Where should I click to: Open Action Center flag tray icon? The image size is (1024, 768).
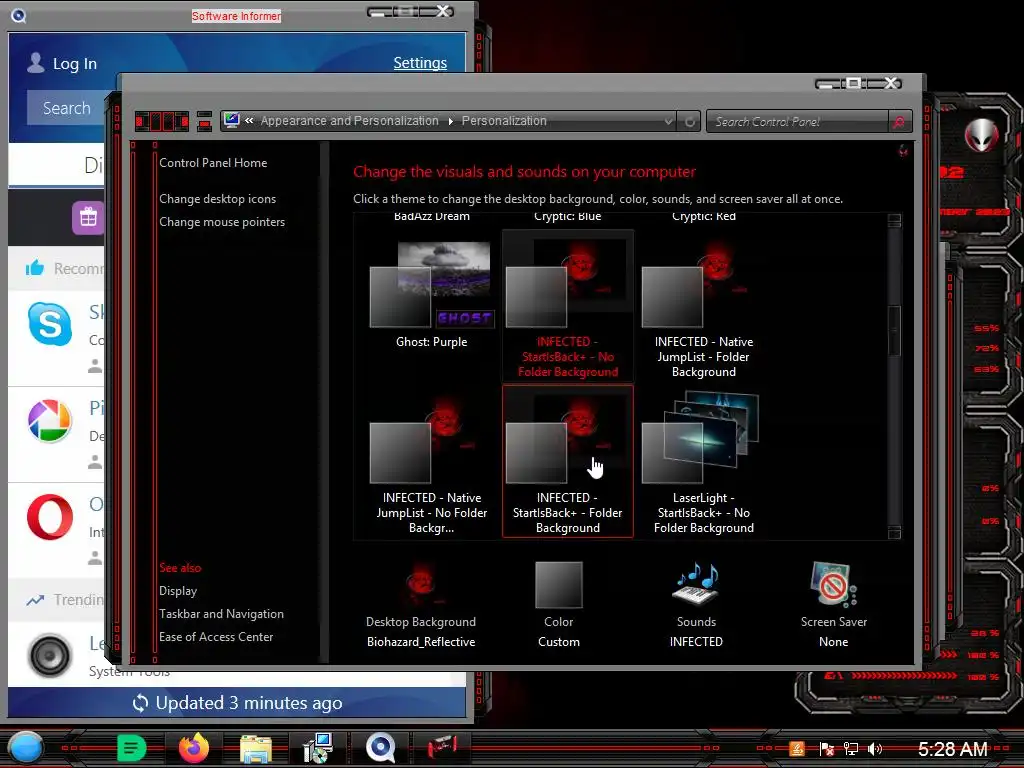(826, 749)
